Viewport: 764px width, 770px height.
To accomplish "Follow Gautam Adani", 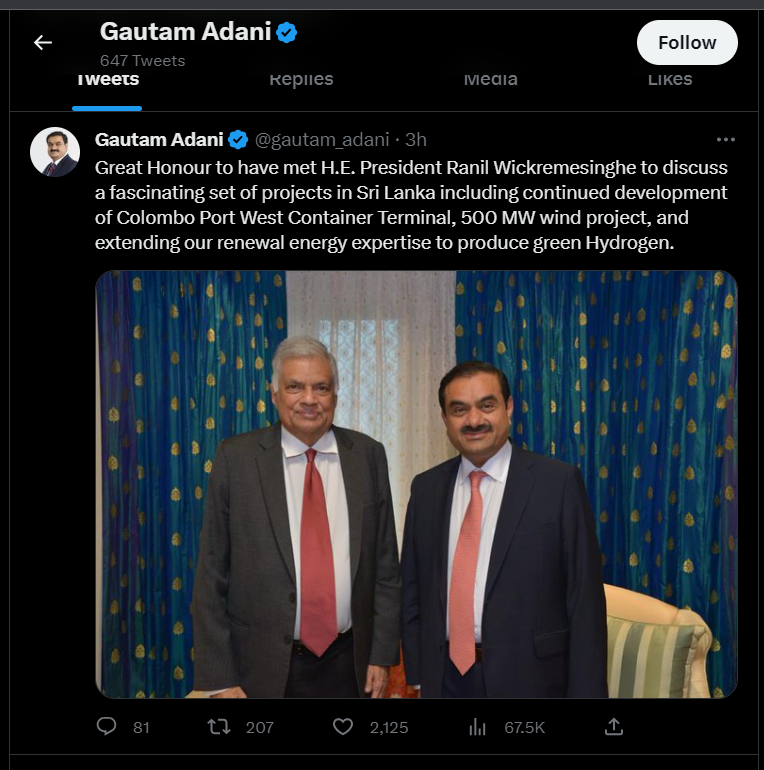I will [x=687, y=43].
